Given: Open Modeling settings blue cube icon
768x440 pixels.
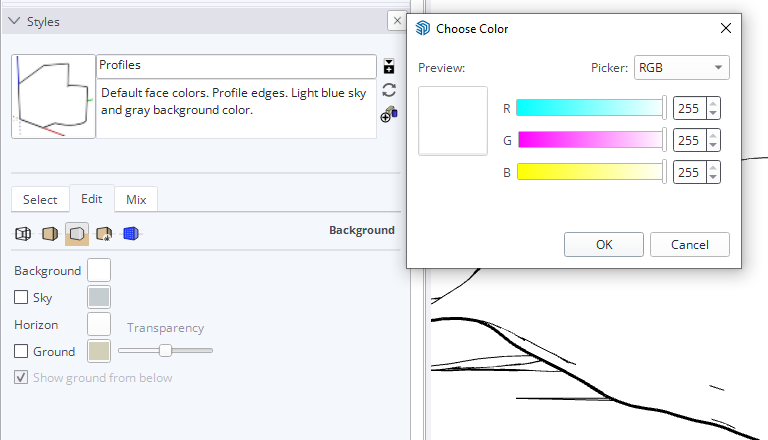Looking at the screenshot, I should 131,234.
